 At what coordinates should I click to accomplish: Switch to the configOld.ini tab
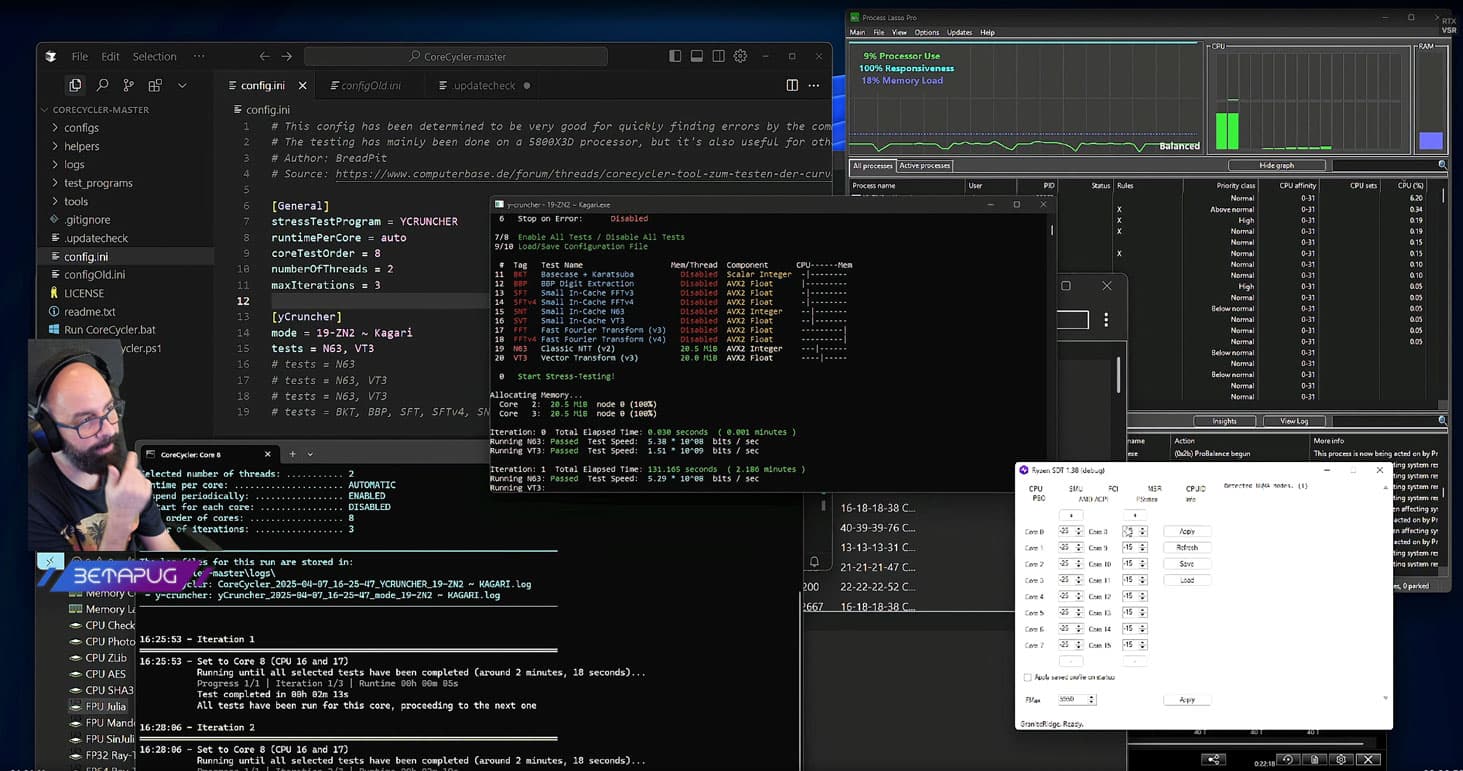coord(371,86)
